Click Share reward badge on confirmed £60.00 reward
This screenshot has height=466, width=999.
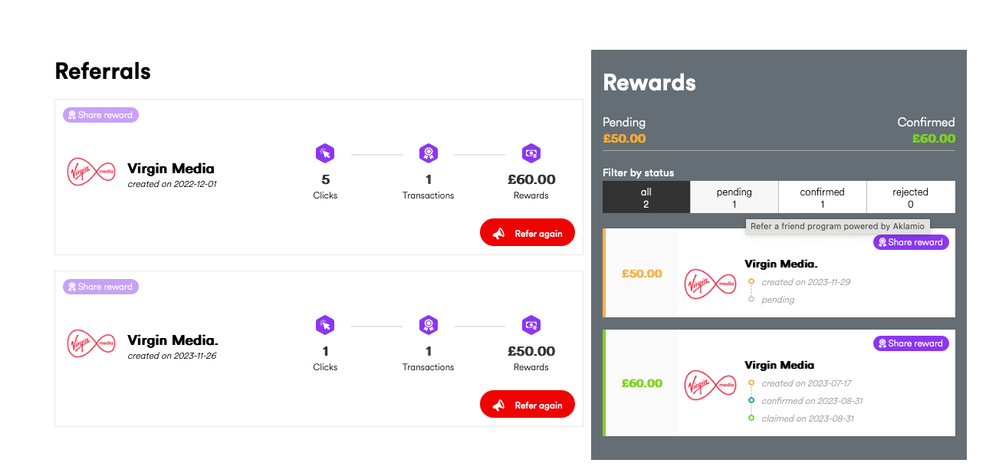coord(911,344)
